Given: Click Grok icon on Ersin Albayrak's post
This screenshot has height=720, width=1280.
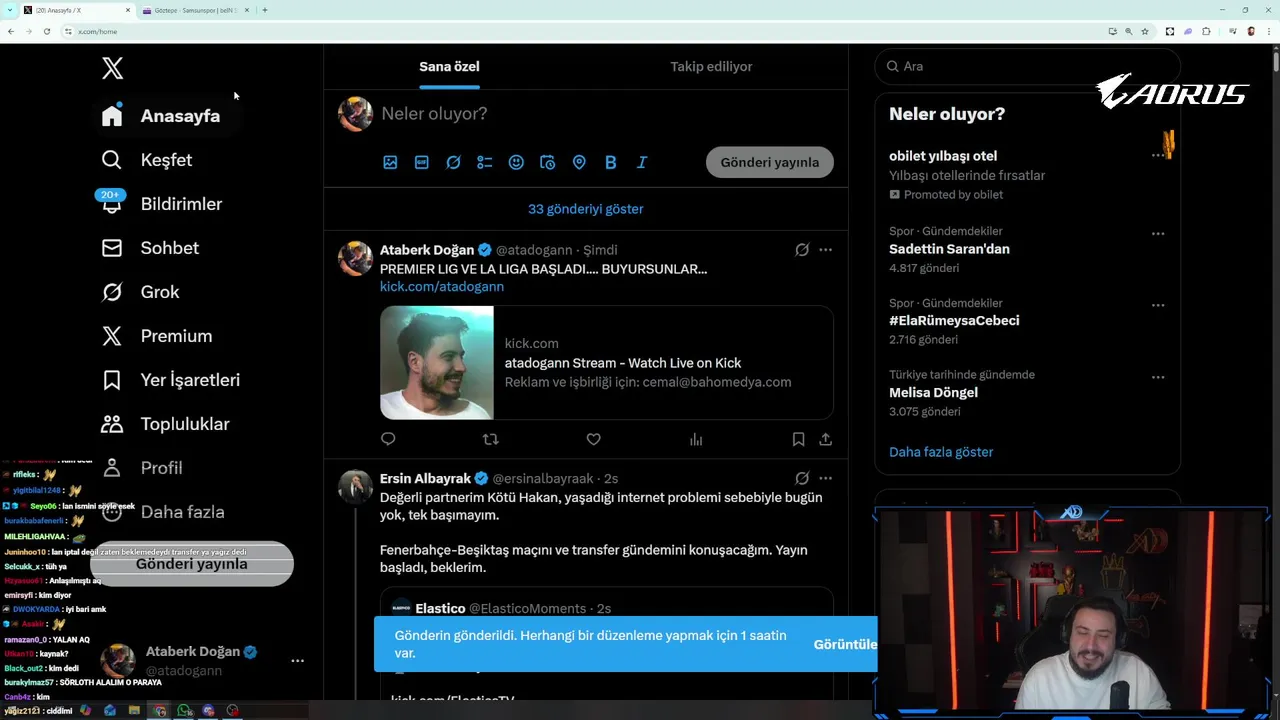Looking at the screenshot, I should coord(802,479).
